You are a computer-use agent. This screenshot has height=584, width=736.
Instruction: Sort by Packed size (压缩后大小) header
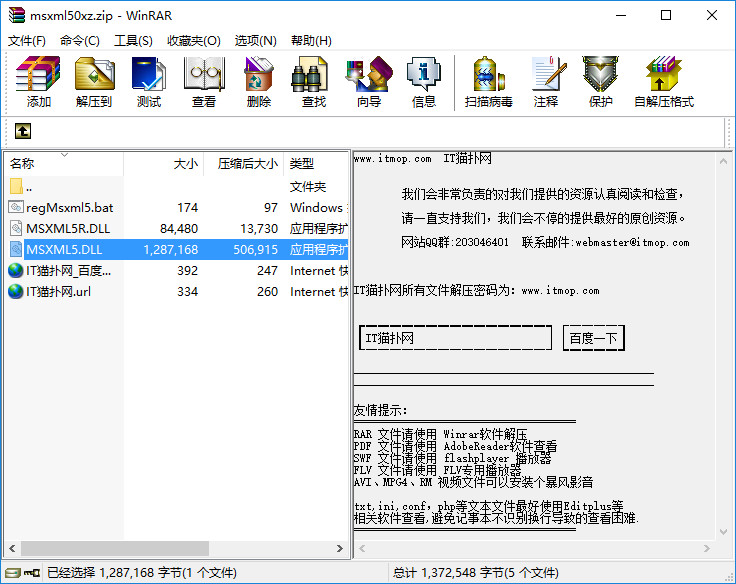(244, 163)
